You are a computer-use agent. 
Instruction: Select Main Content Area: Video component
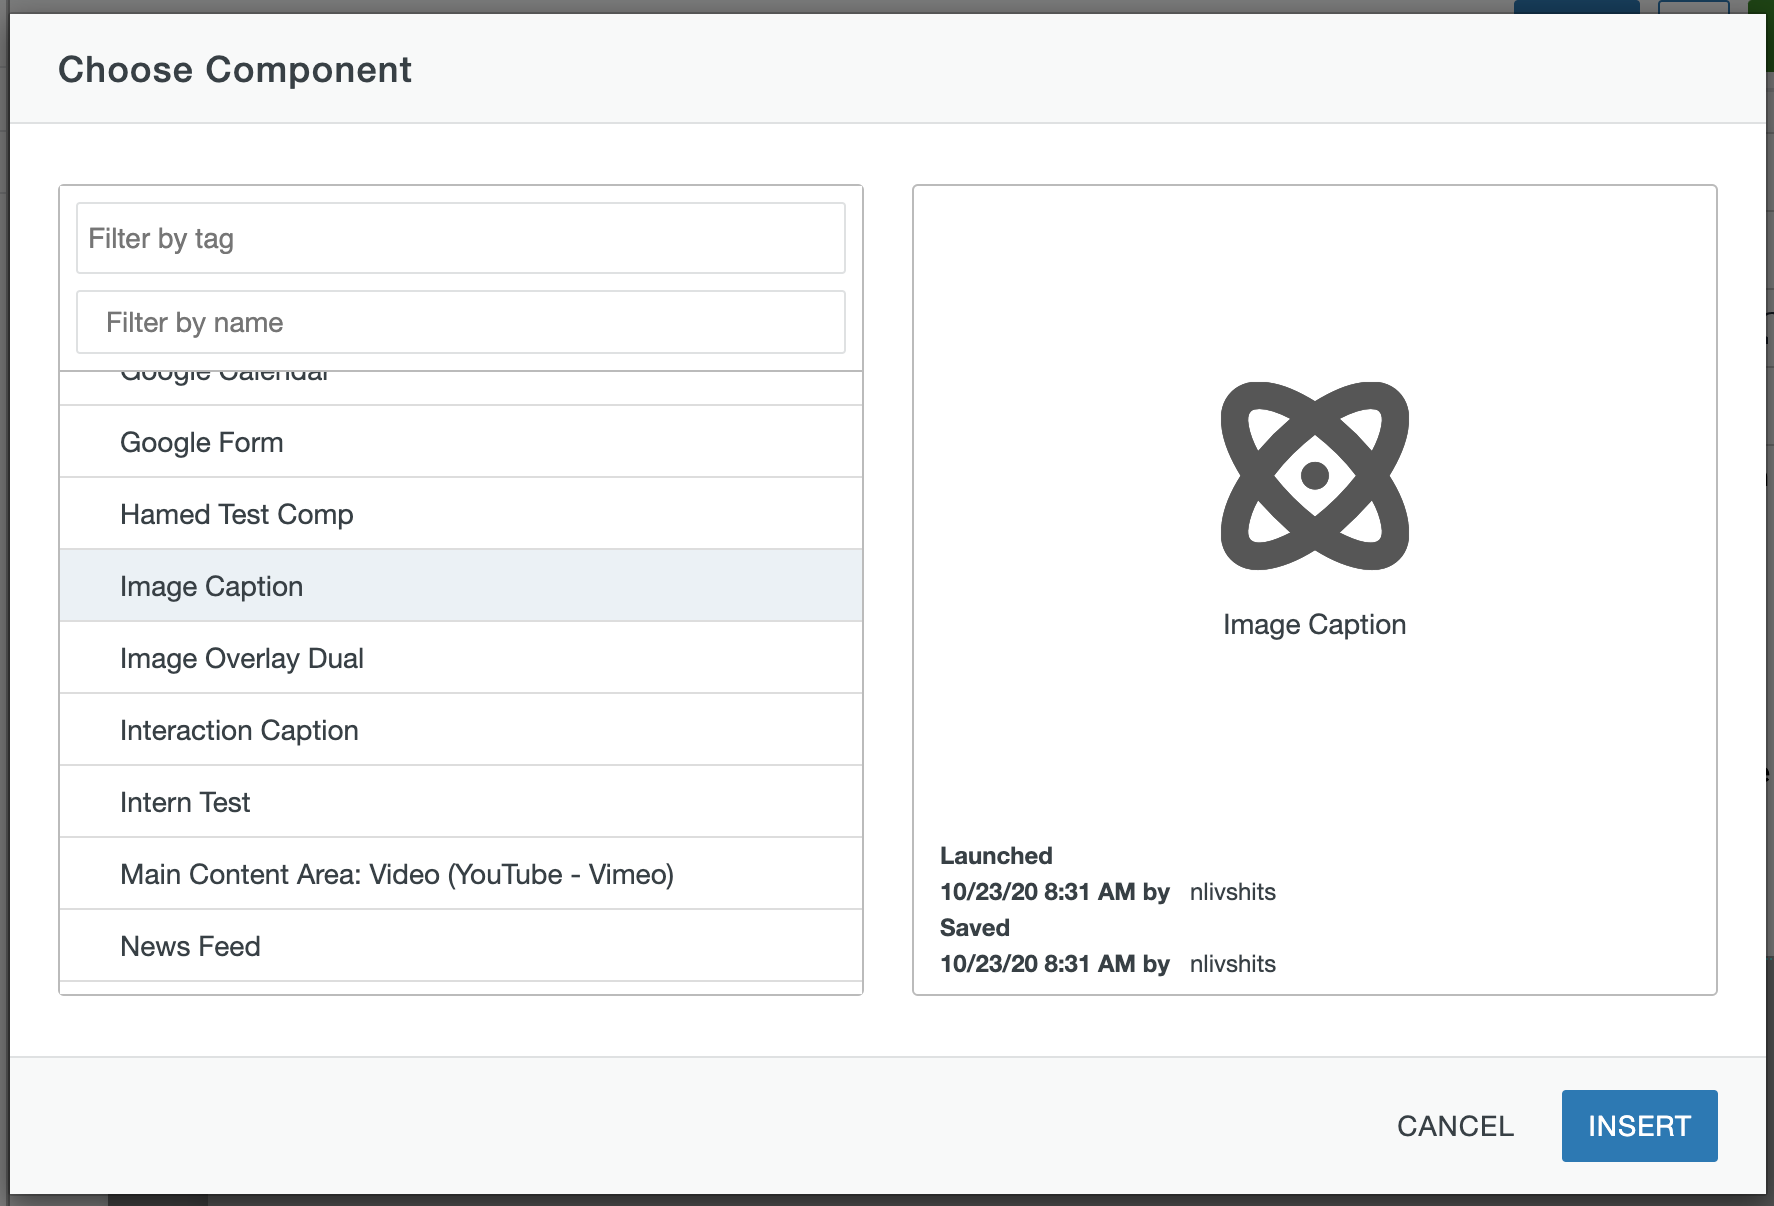[461, 874]
